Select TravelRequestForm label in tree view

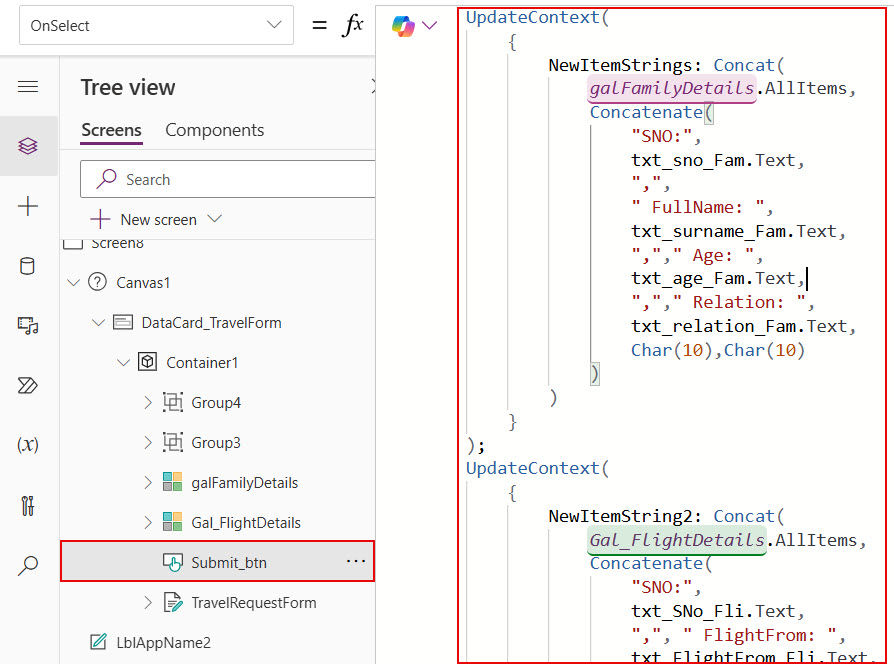(254, 602)
